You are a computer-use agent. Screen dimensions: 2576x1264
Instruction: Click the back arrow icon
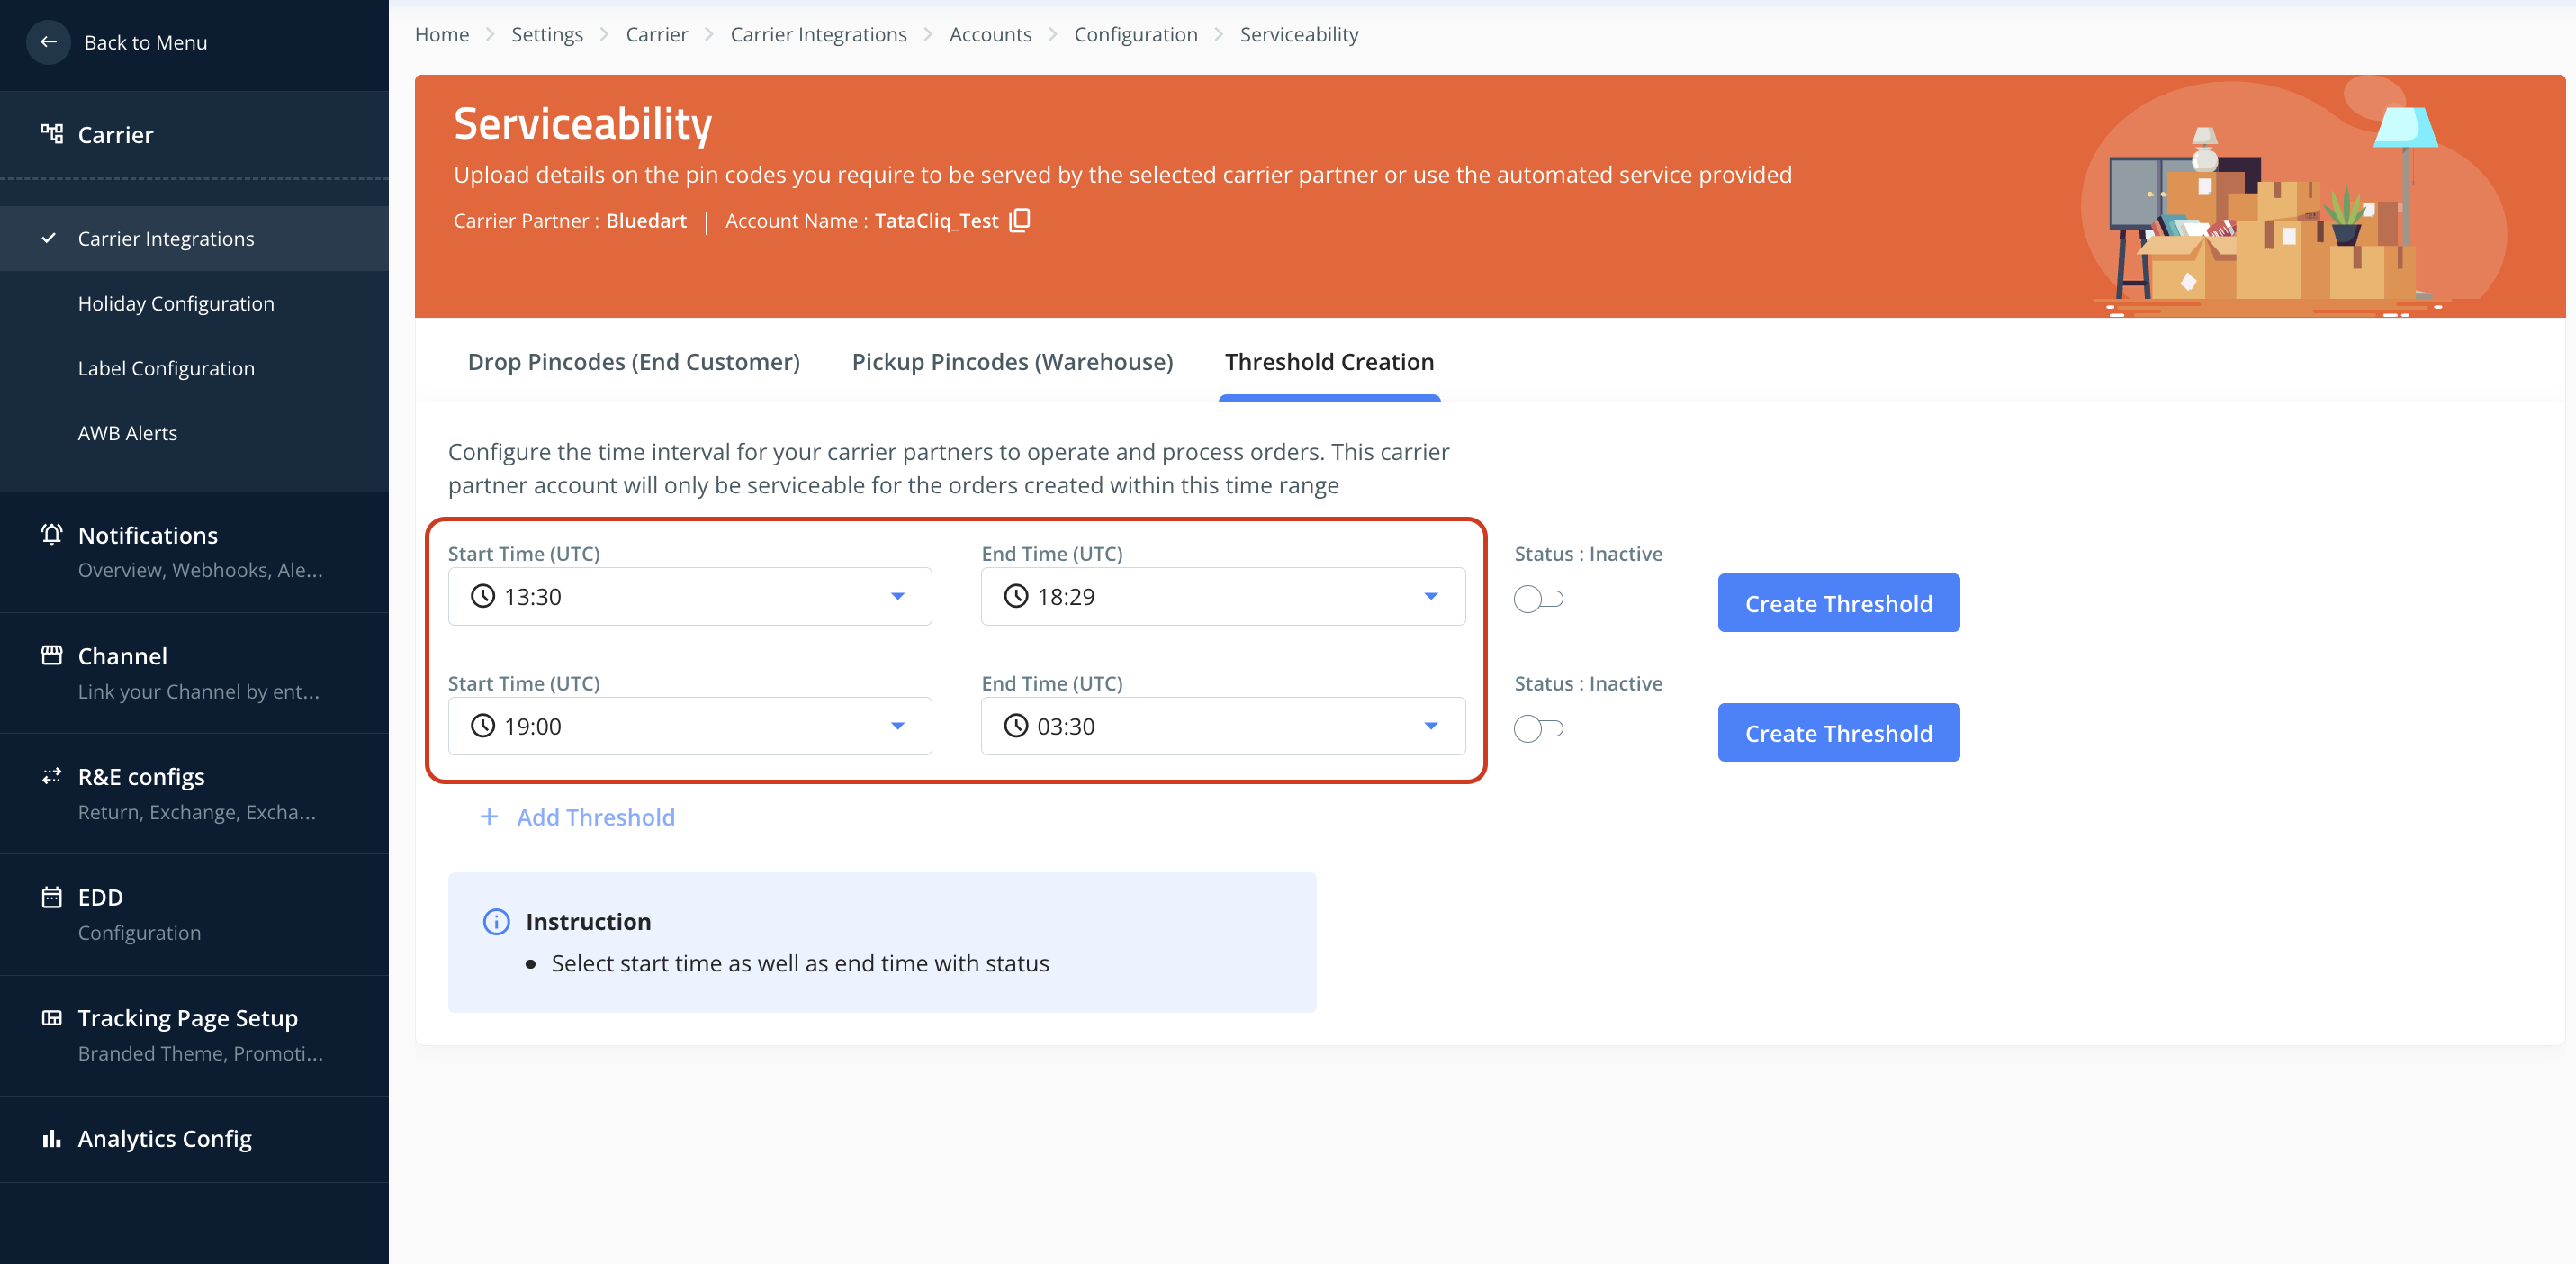pyautogui.click(x=48, y=42)
